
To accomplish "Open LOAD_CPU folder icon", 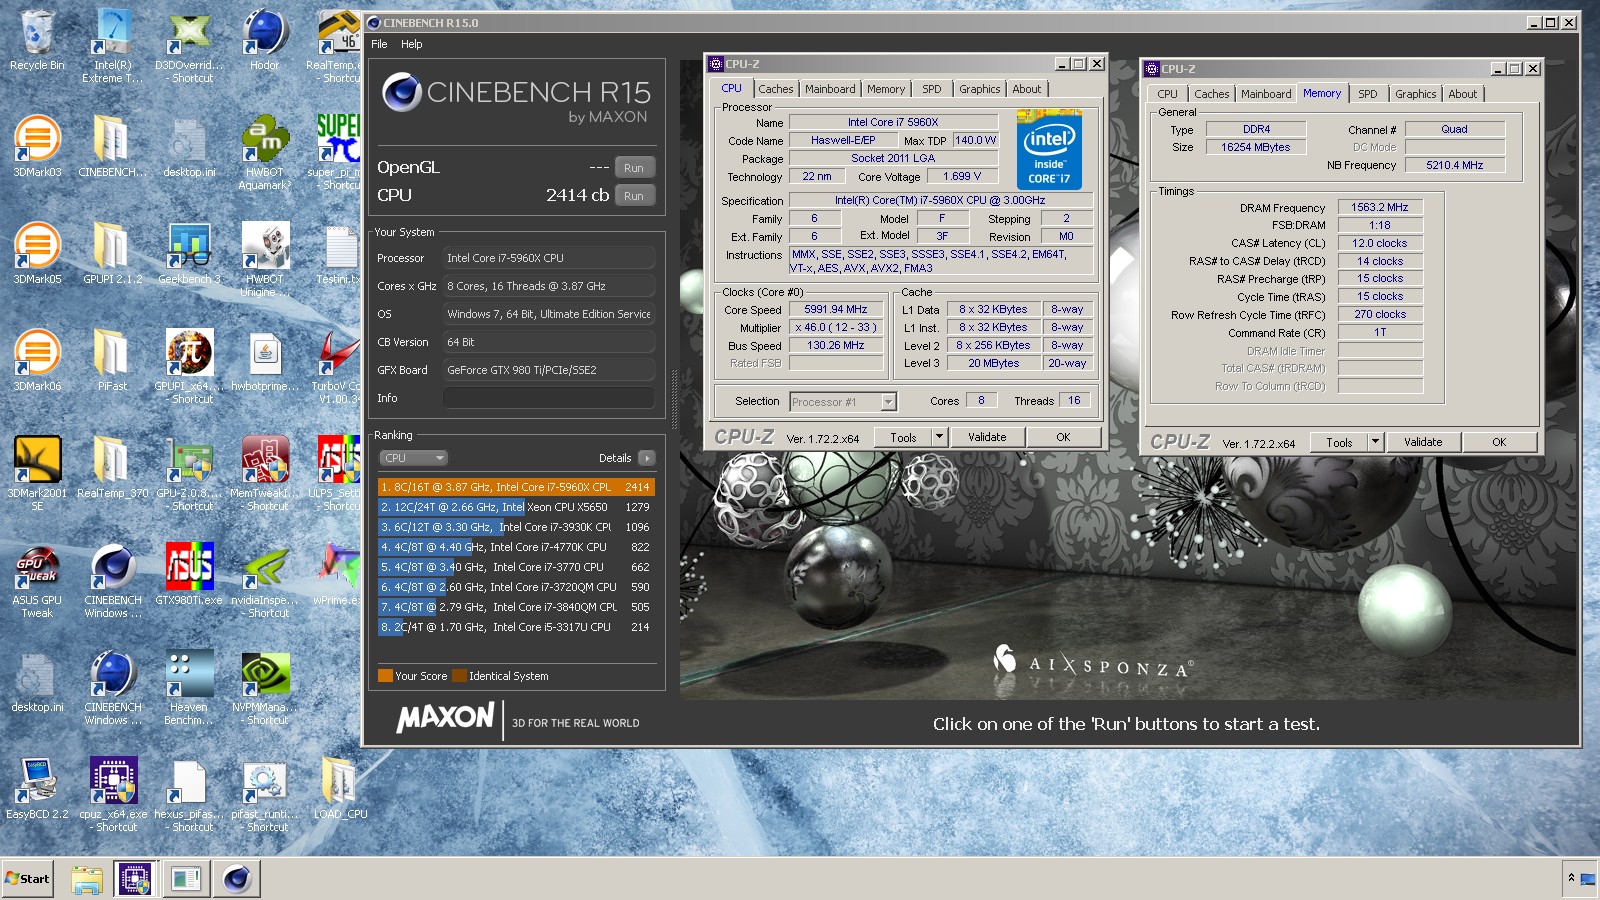I will [340, 788].
